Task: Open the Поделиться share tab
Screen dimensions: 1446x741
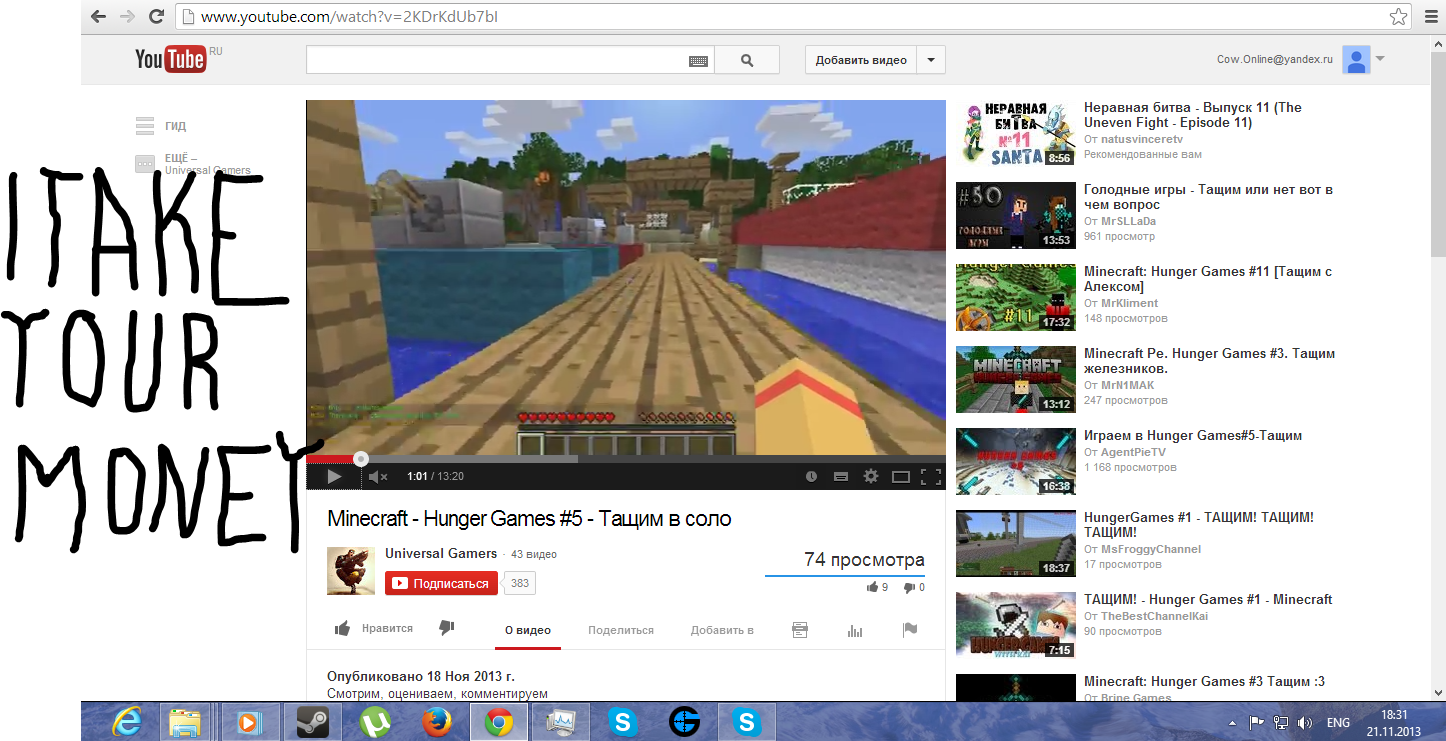Action: tap(621, 630)
